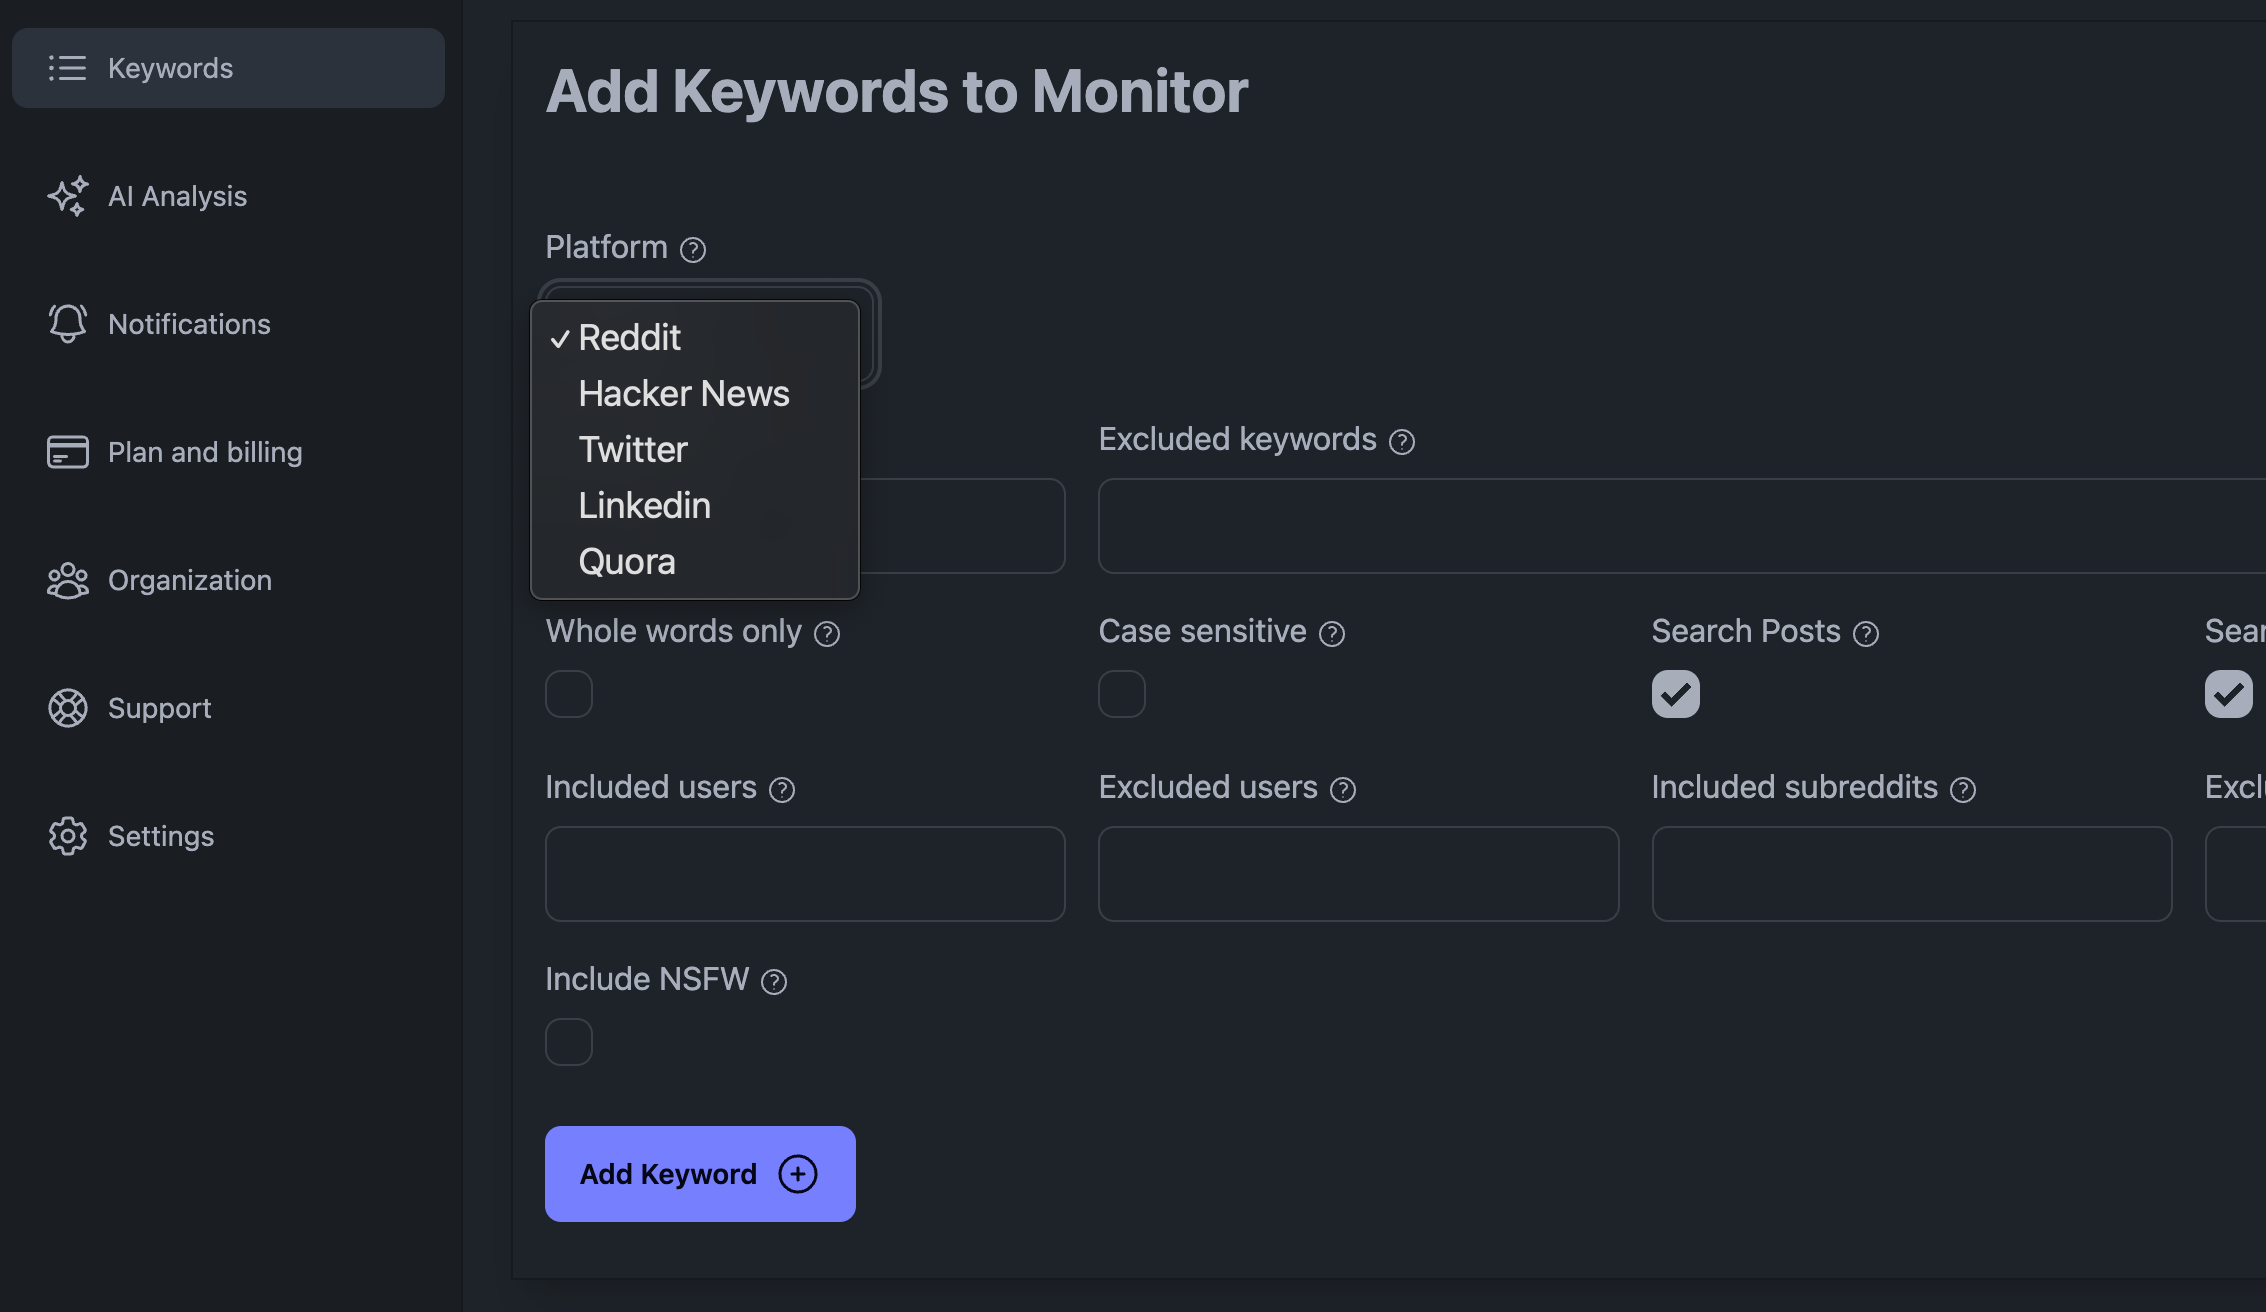Open the Support page
The width and height of the screenshot is (2266, 1312).
pyautogui.click(x=228, y=708)
